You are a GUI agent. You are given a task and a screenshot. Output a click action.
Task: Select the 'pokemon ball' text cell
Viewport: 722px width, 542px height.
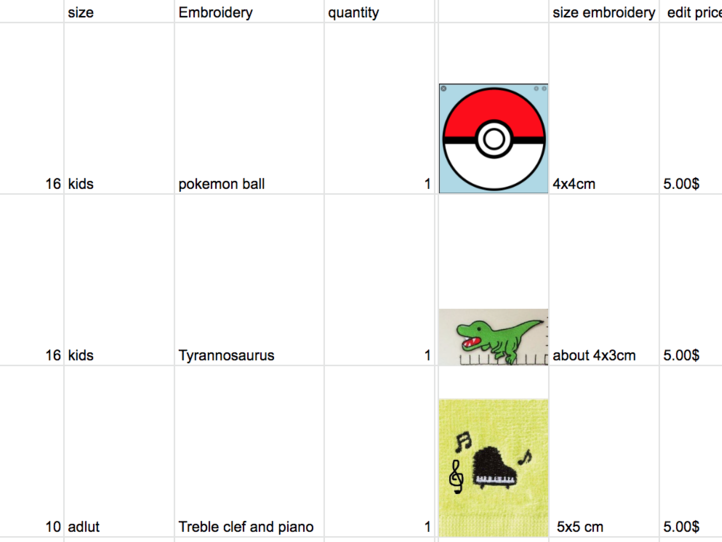coord(249,108)
